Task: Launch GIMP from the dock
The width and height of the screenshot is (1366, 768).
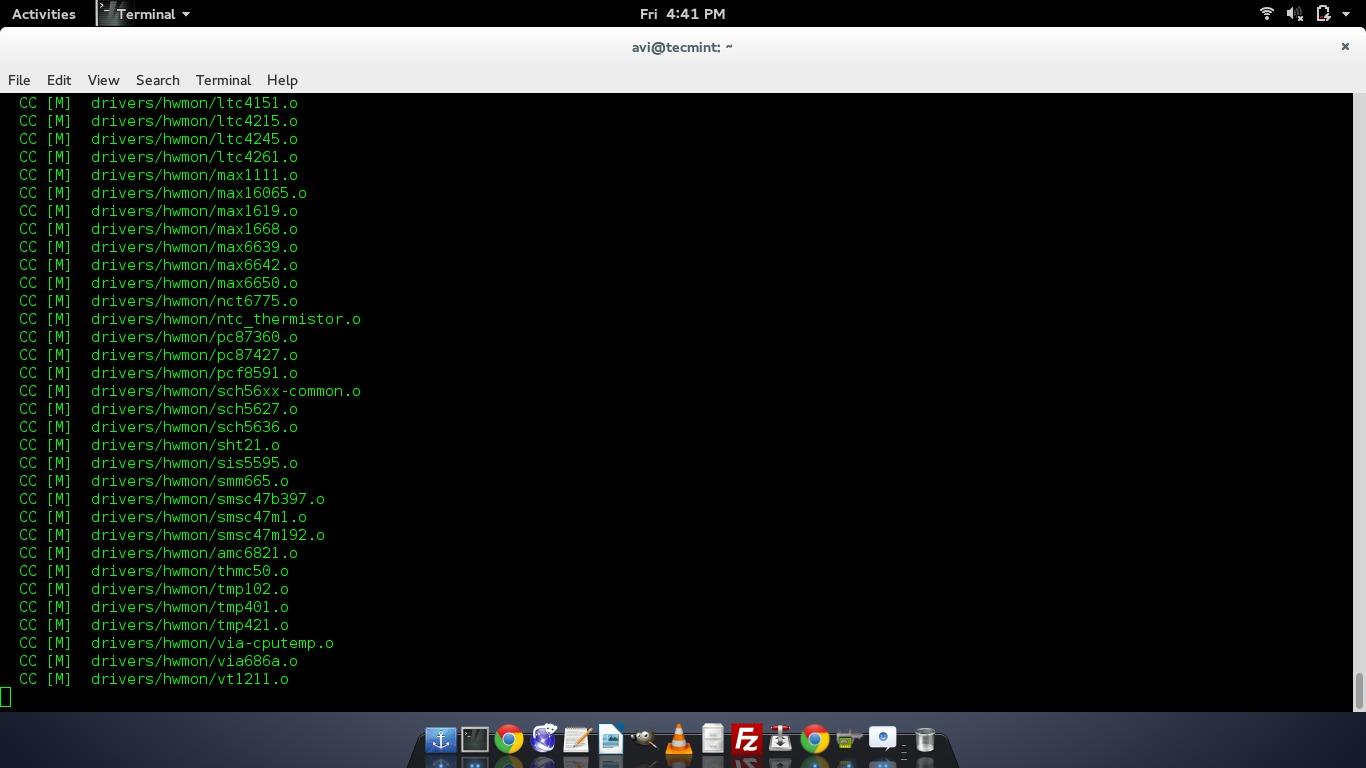Action: coord(644,740)
